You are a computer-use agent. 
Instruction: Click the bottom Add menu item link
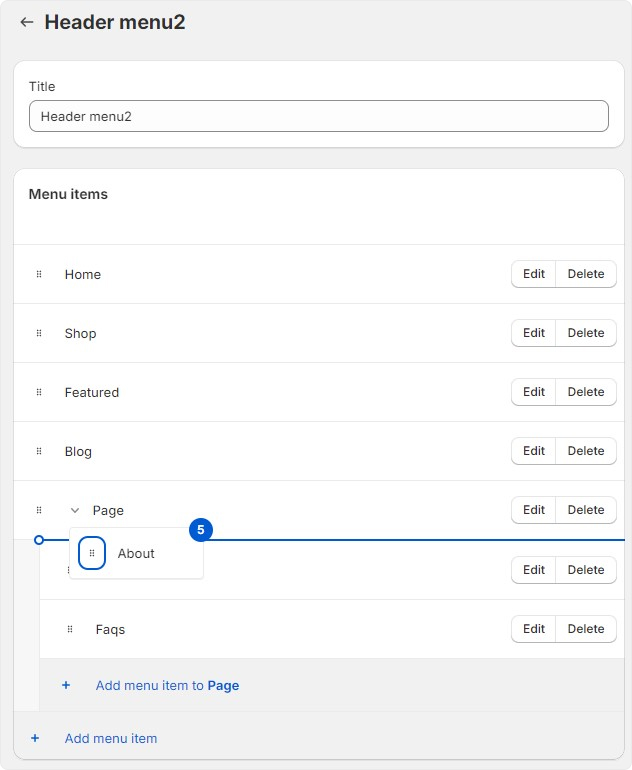pyautogui.click(x=111, y=739)
